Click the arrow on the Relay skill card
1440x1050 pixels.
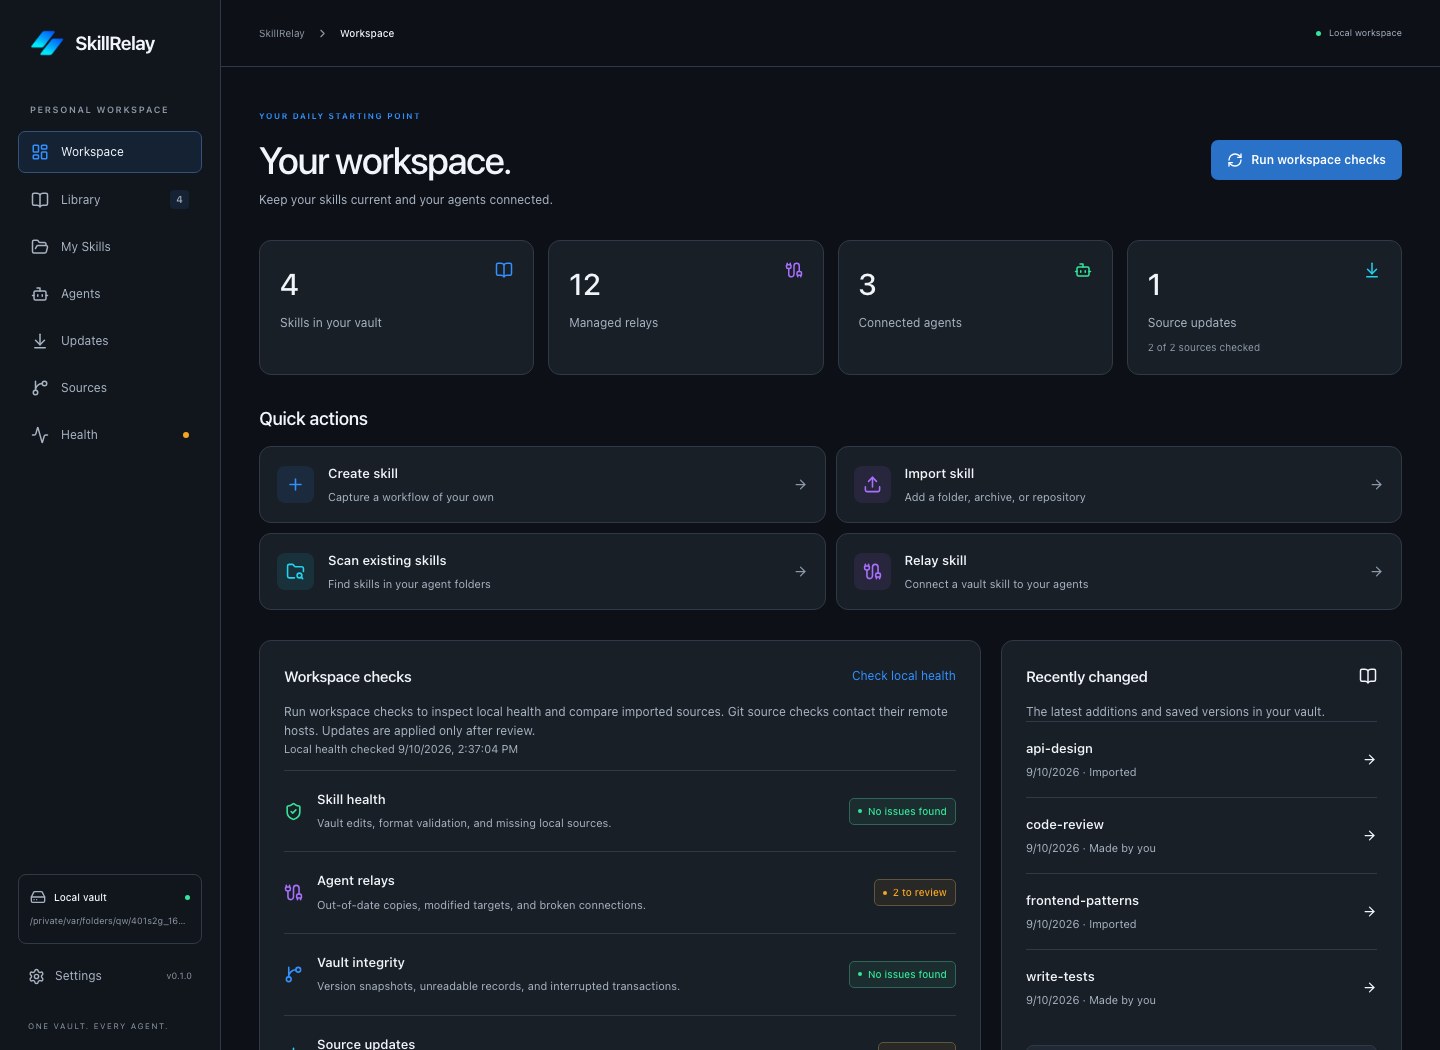click(x=1376, y=571)
